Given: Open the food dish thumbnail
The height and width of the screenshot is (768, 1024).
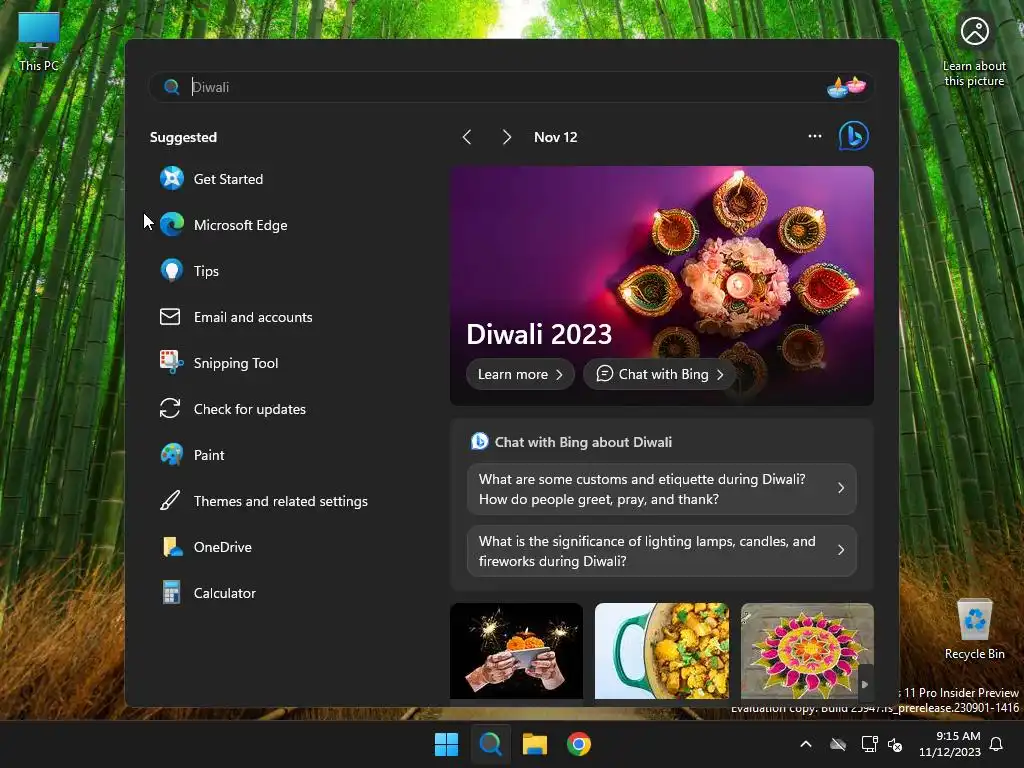Looking at the screenshot, I should tap(662, 651).
